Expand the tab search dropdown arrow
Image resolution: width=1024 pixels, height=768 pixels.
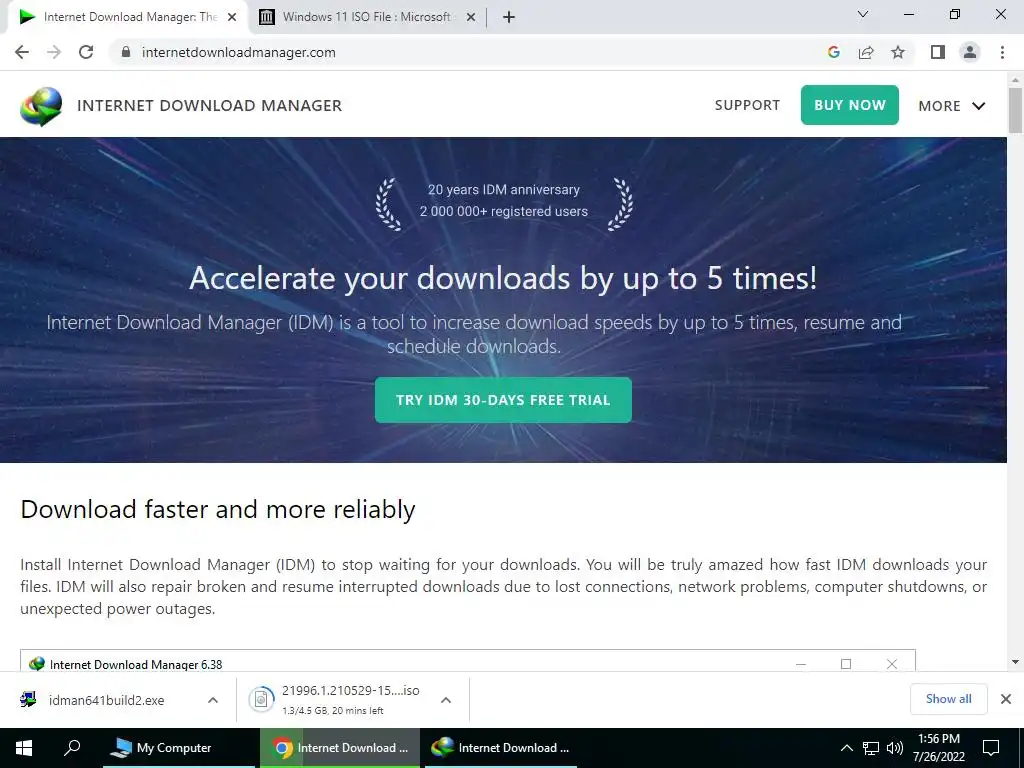tap(863, 14)
